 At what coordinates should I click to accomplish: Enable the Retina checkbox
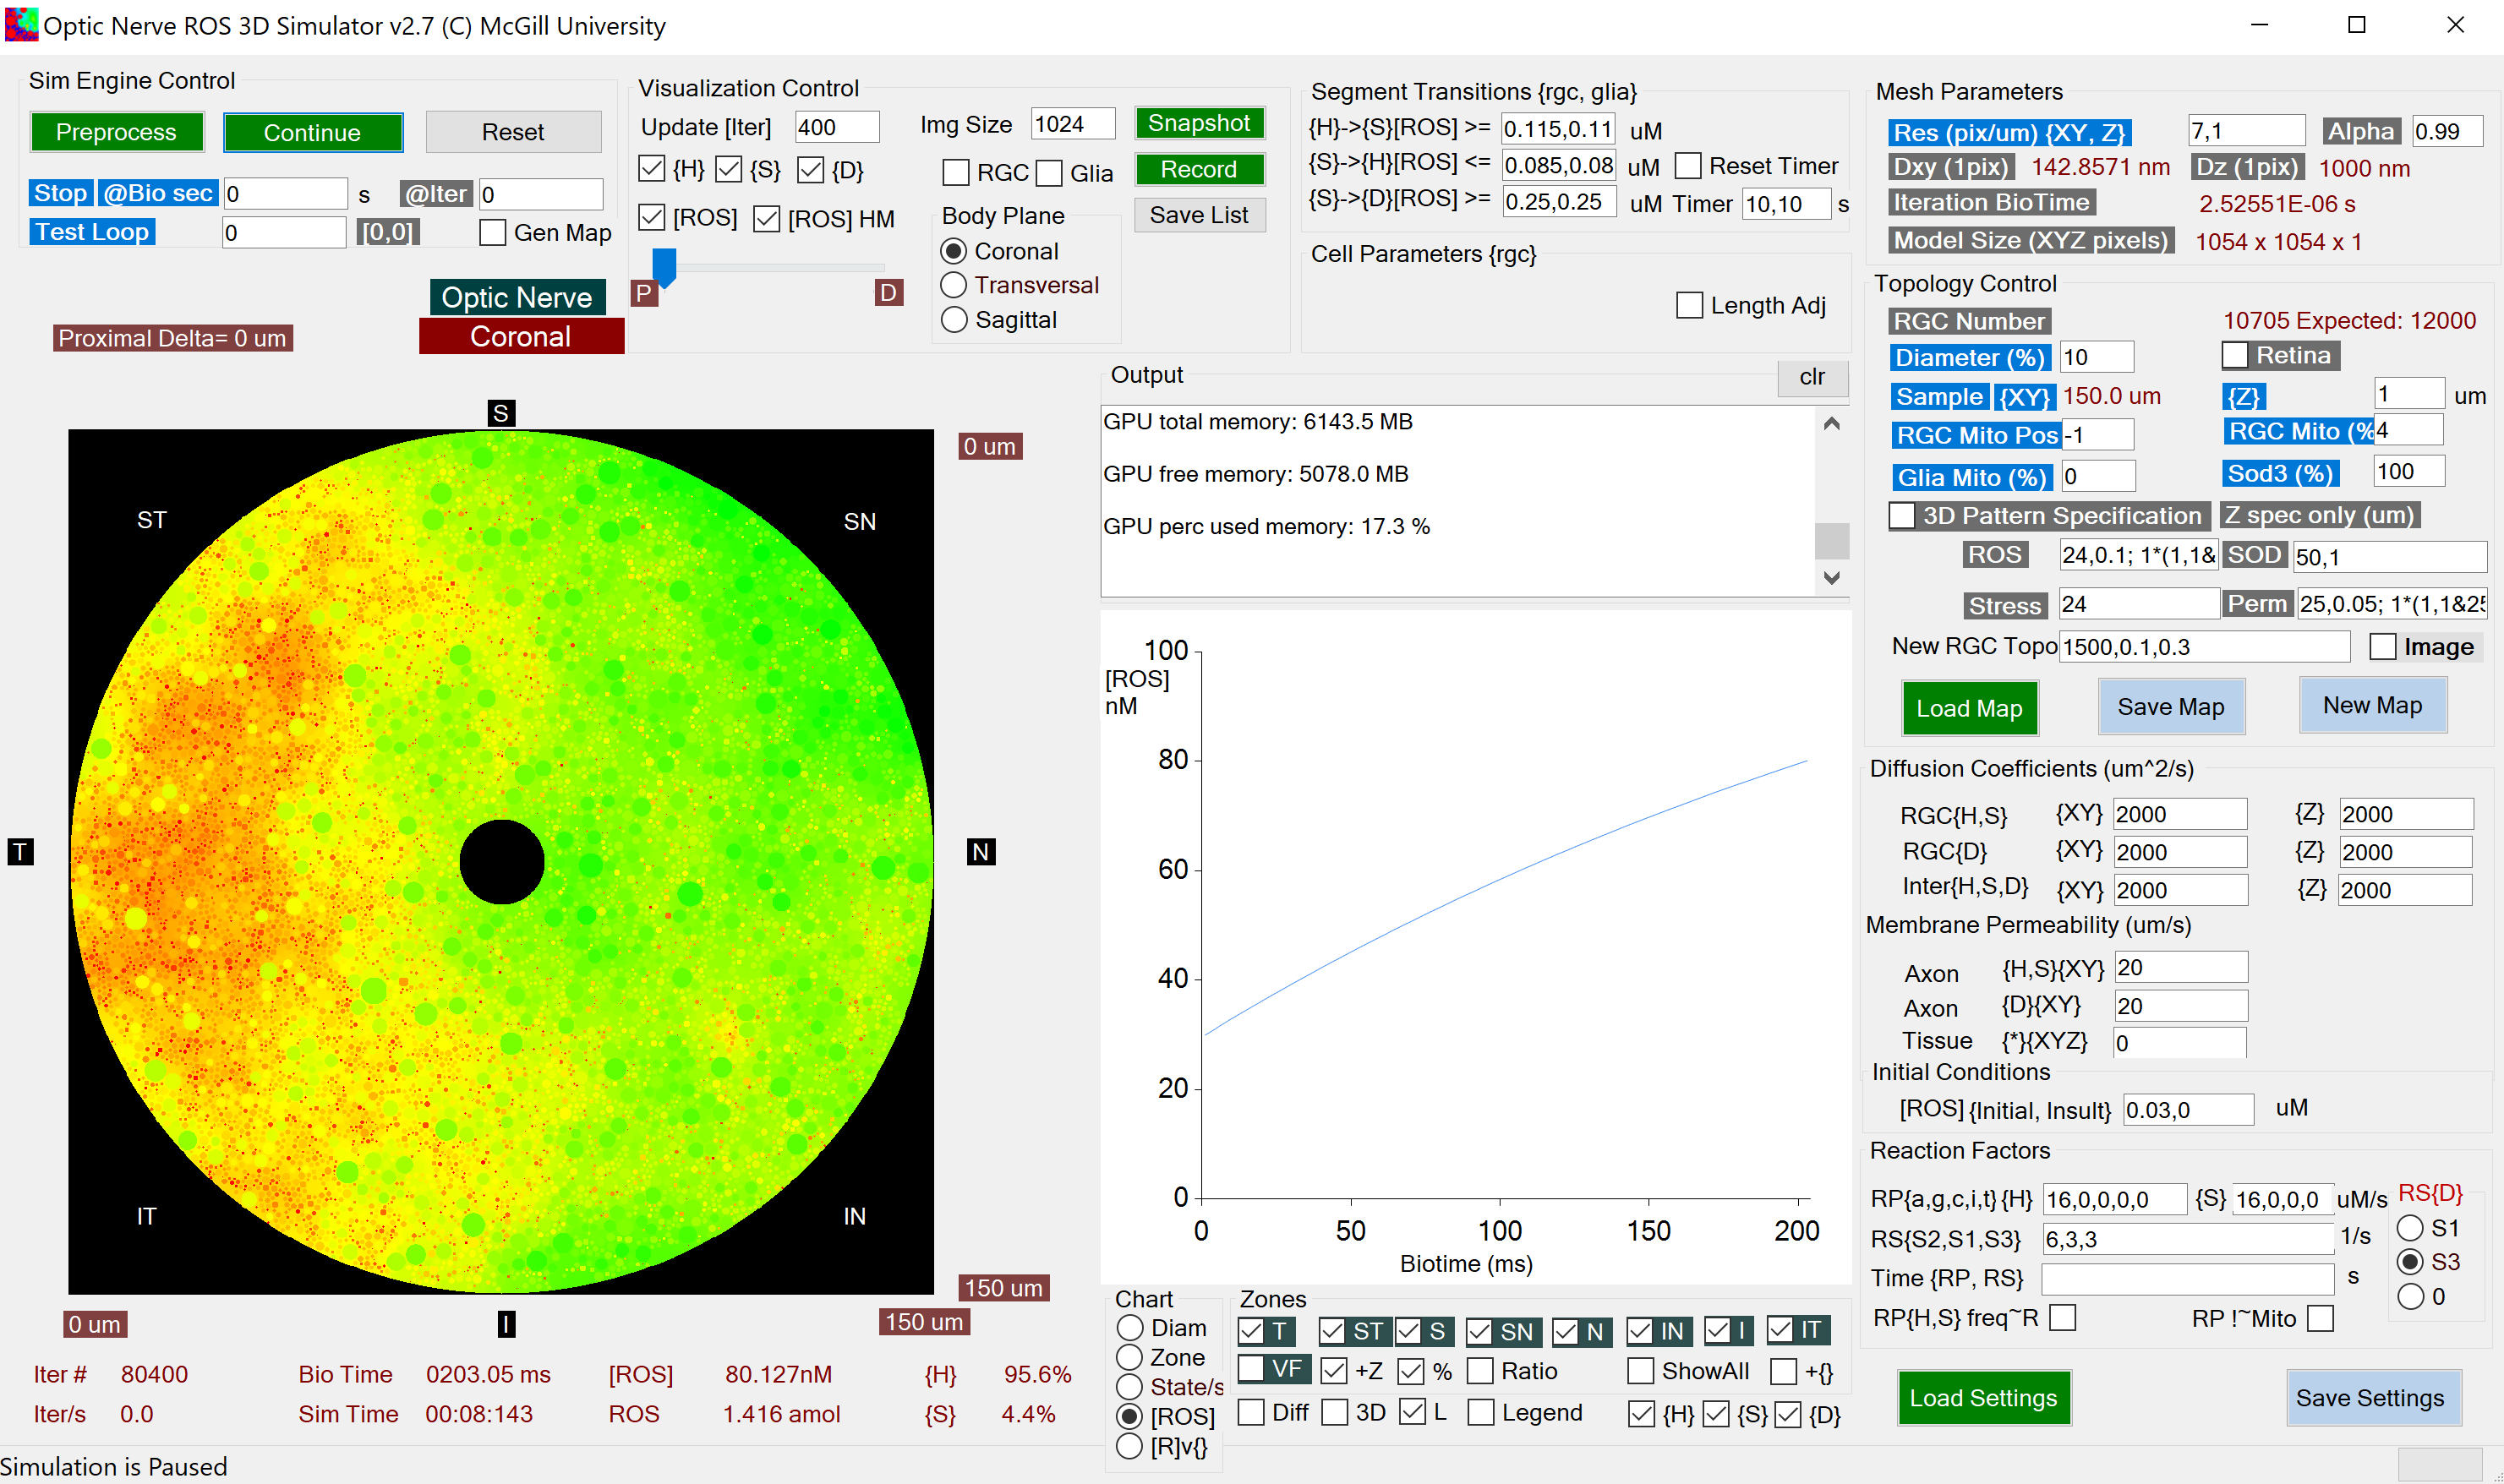2237,355
